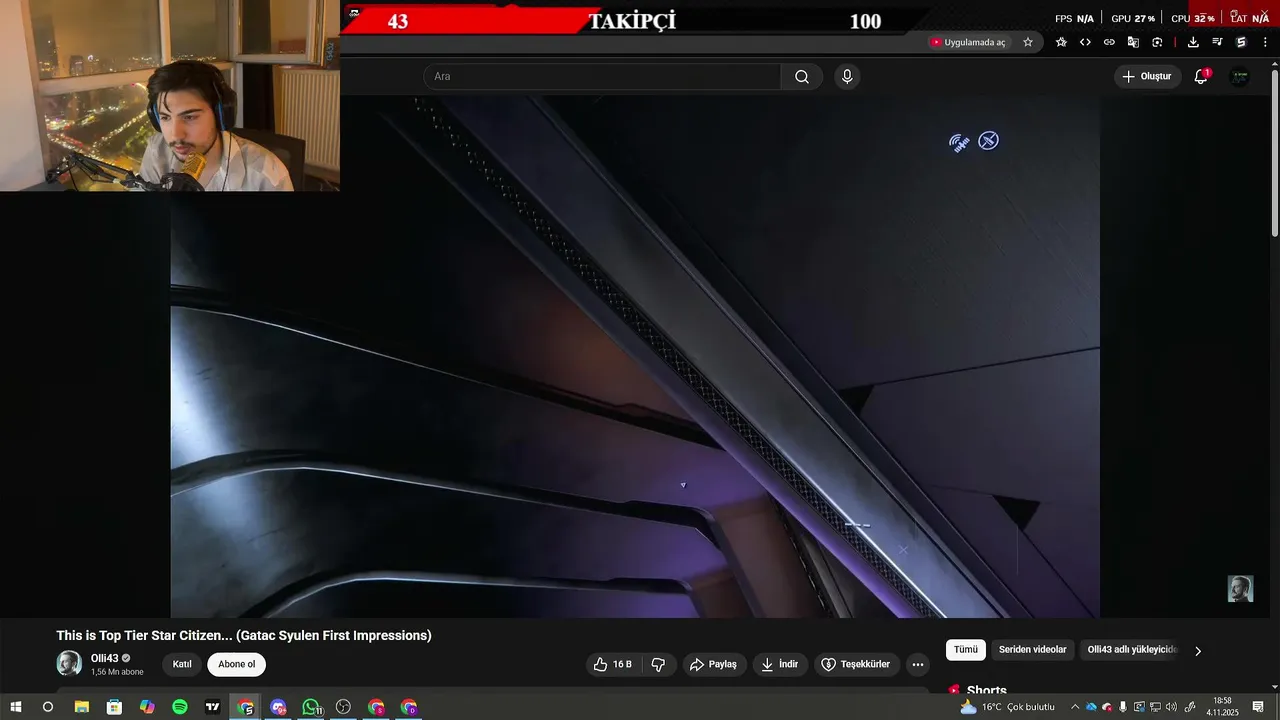Screen dimensions: 1280x720
Task: Open browser downloads icon
Action: [1193, 42]
